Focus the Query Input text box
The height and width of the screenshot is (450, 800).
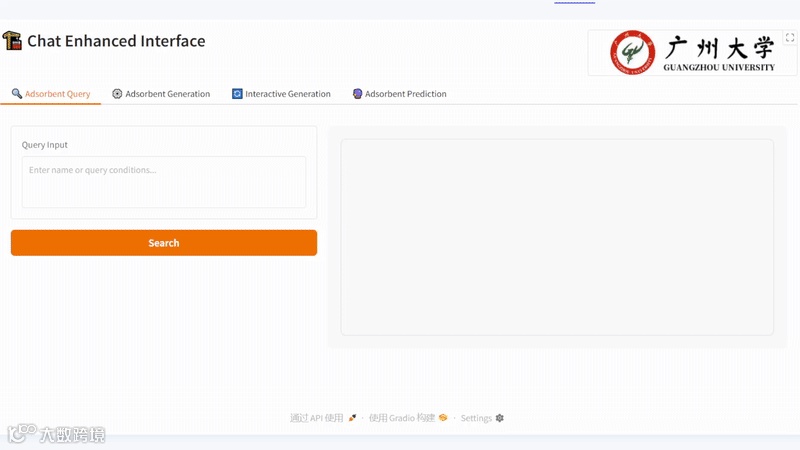tap(164, 182)
